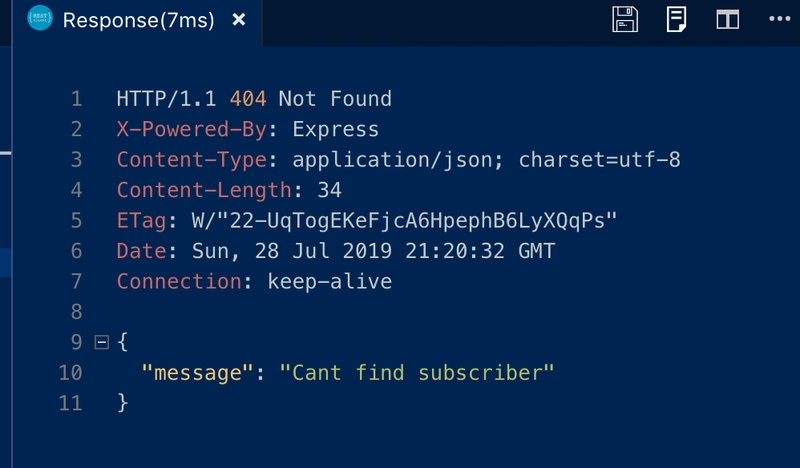Click the X-Powered-By header name
The height and width of the screenshot is (468, 800).
(191, 130)
